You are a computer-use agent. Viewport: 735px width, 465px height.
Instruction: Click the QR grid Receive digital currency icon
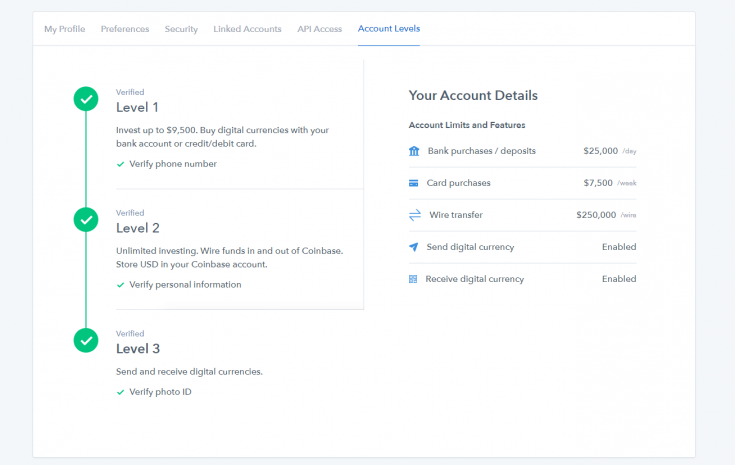[413, 279]
